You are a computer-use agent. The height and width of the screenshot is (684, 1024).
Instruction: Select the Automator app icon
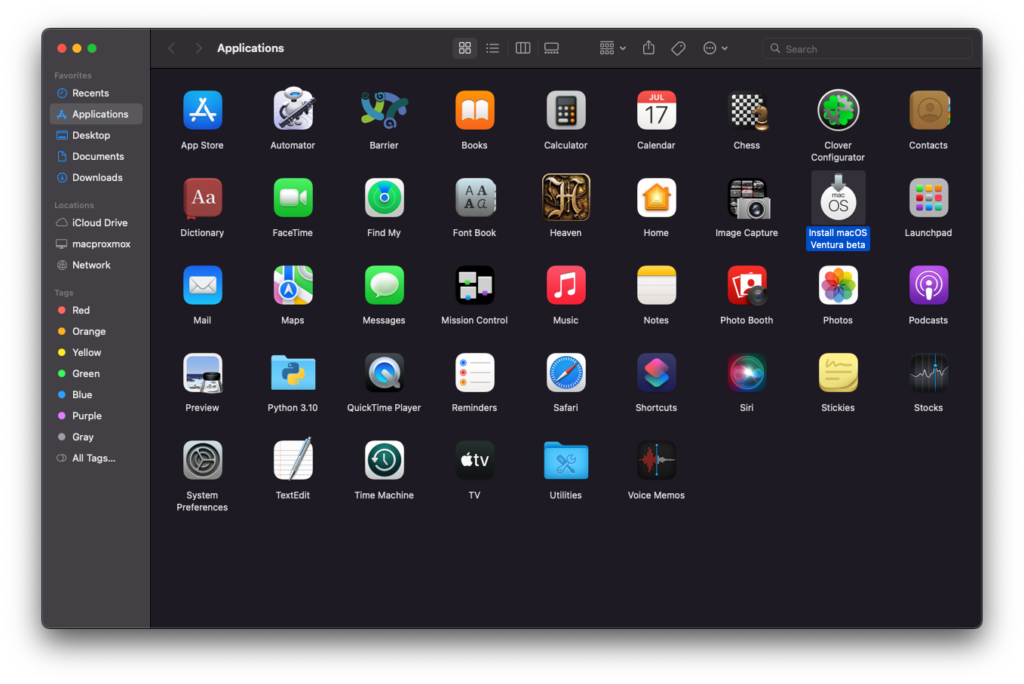[x=293, y=109]
